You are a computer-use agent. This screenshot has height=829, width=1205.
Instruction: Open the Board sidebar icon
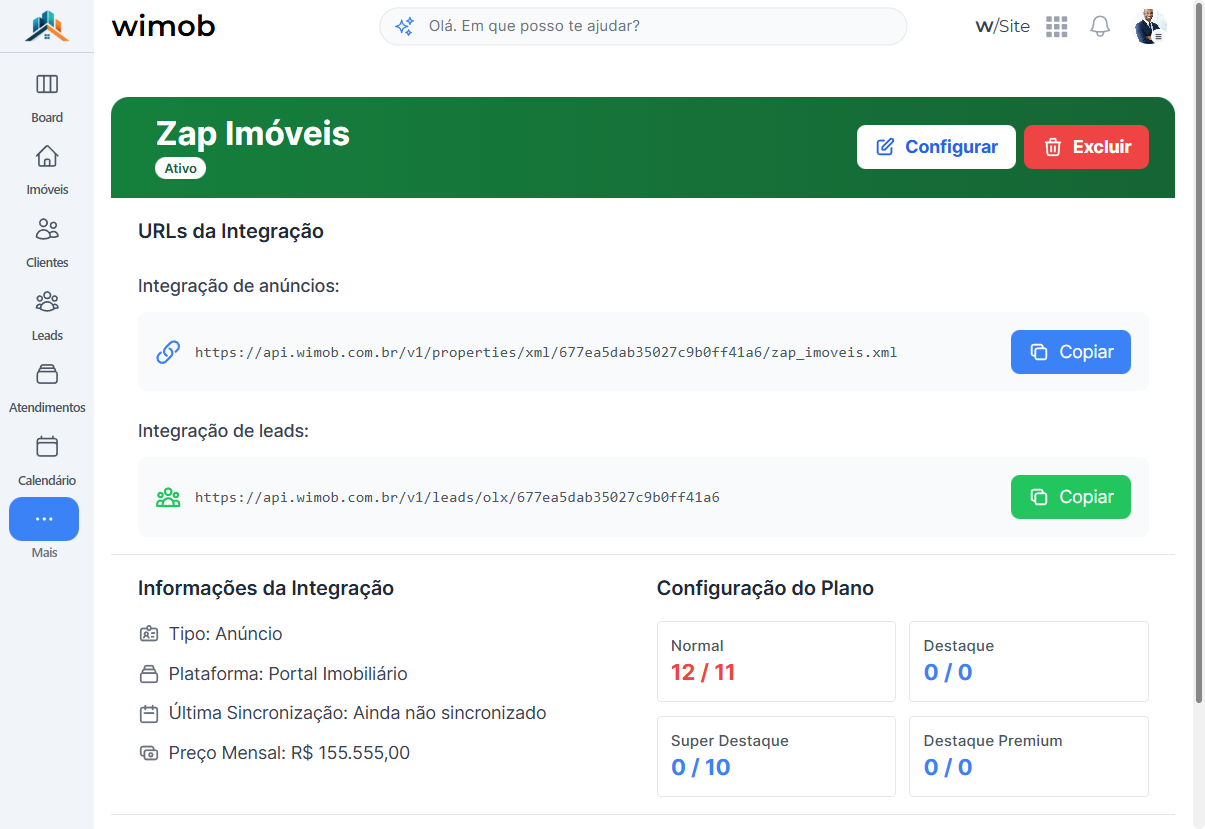[x=47, y=84]
